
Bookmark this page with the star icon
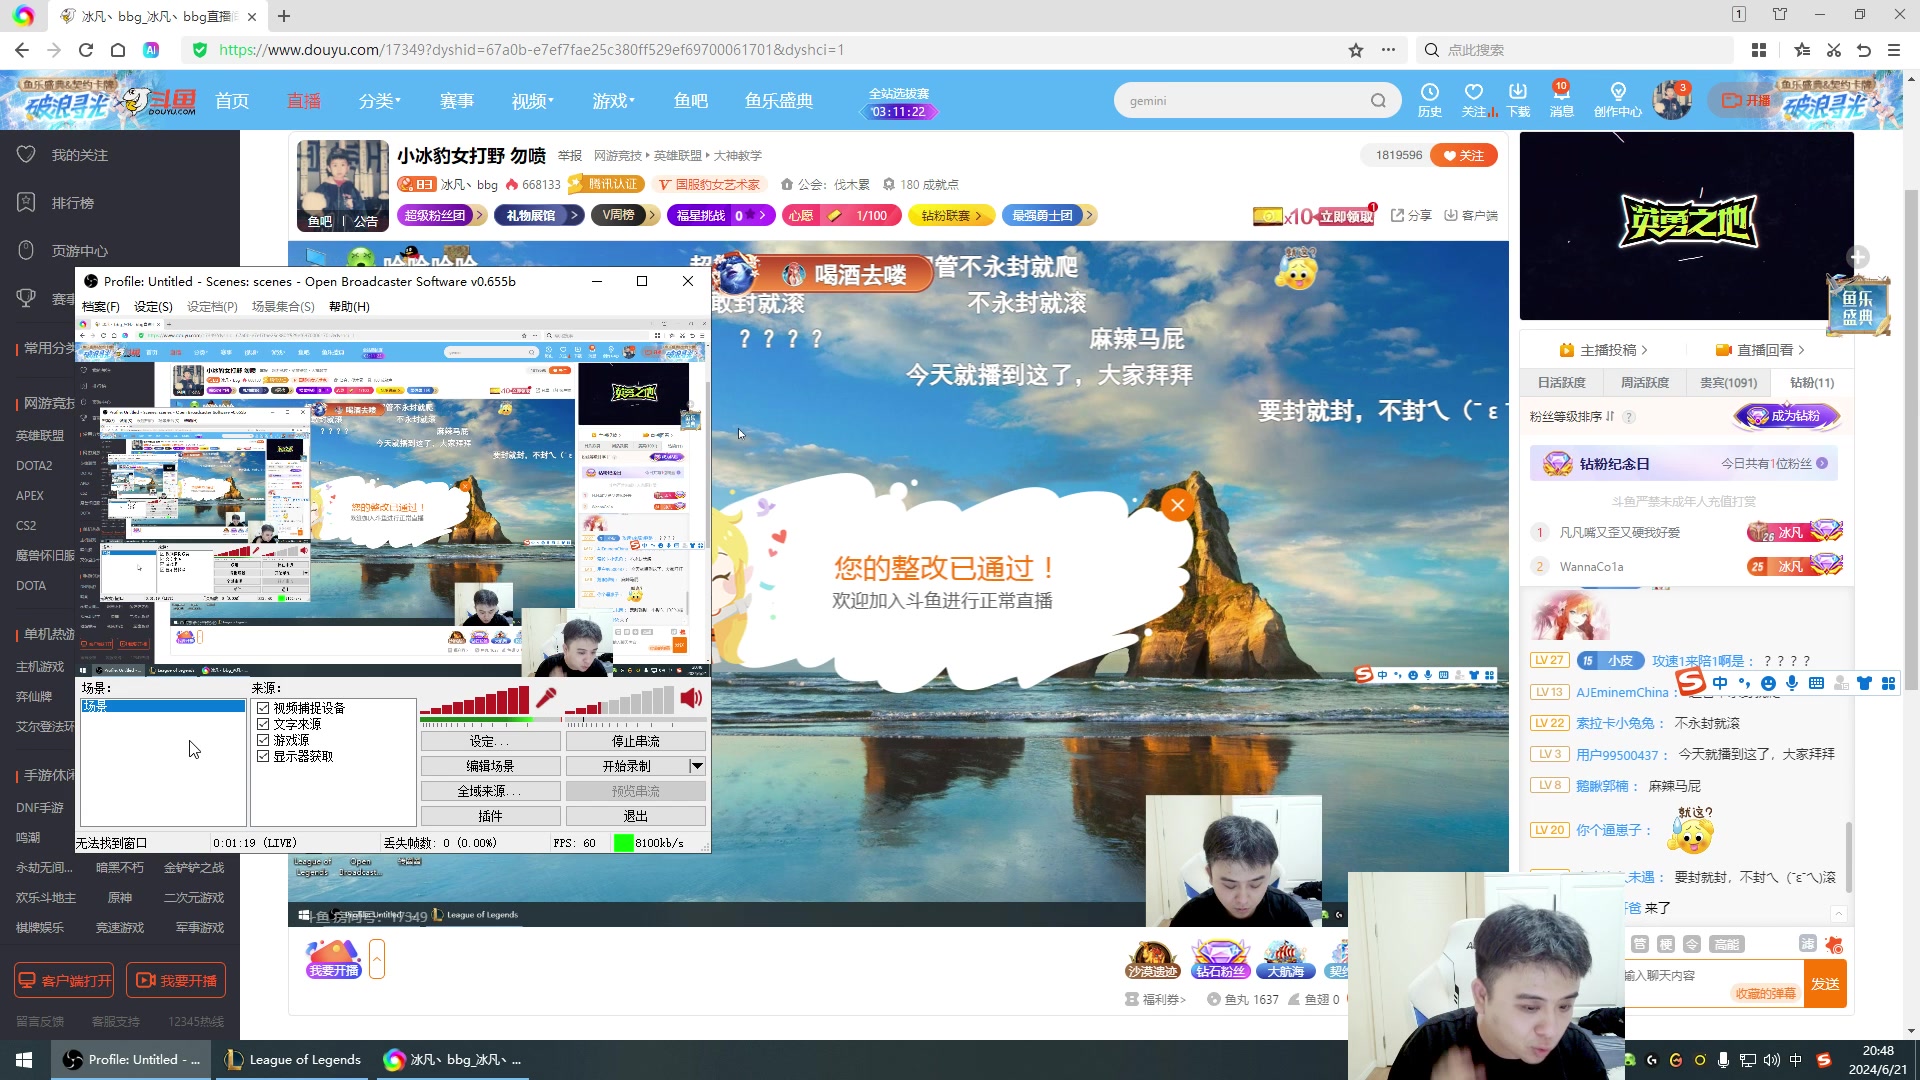click(x=1356, y=50)
